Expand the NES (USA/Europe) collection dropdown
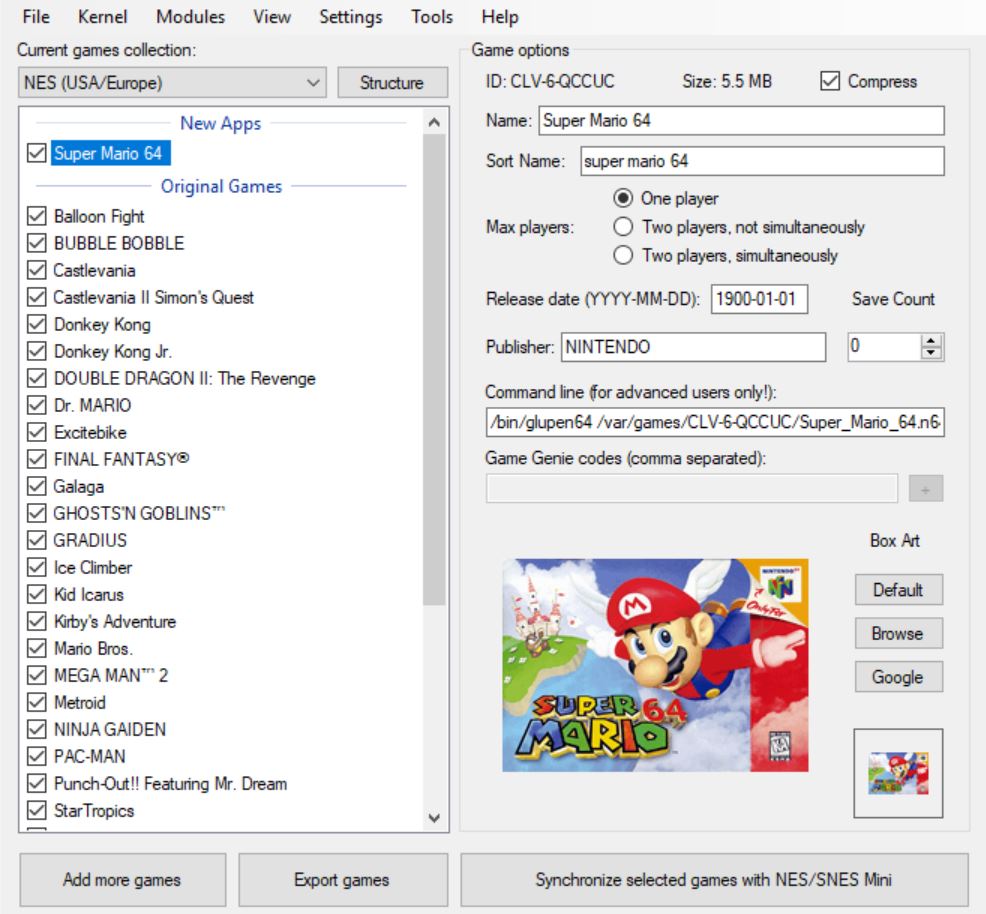Image resolution: width=986 pixels, height=914 pixels. click(x=172, y=82)
